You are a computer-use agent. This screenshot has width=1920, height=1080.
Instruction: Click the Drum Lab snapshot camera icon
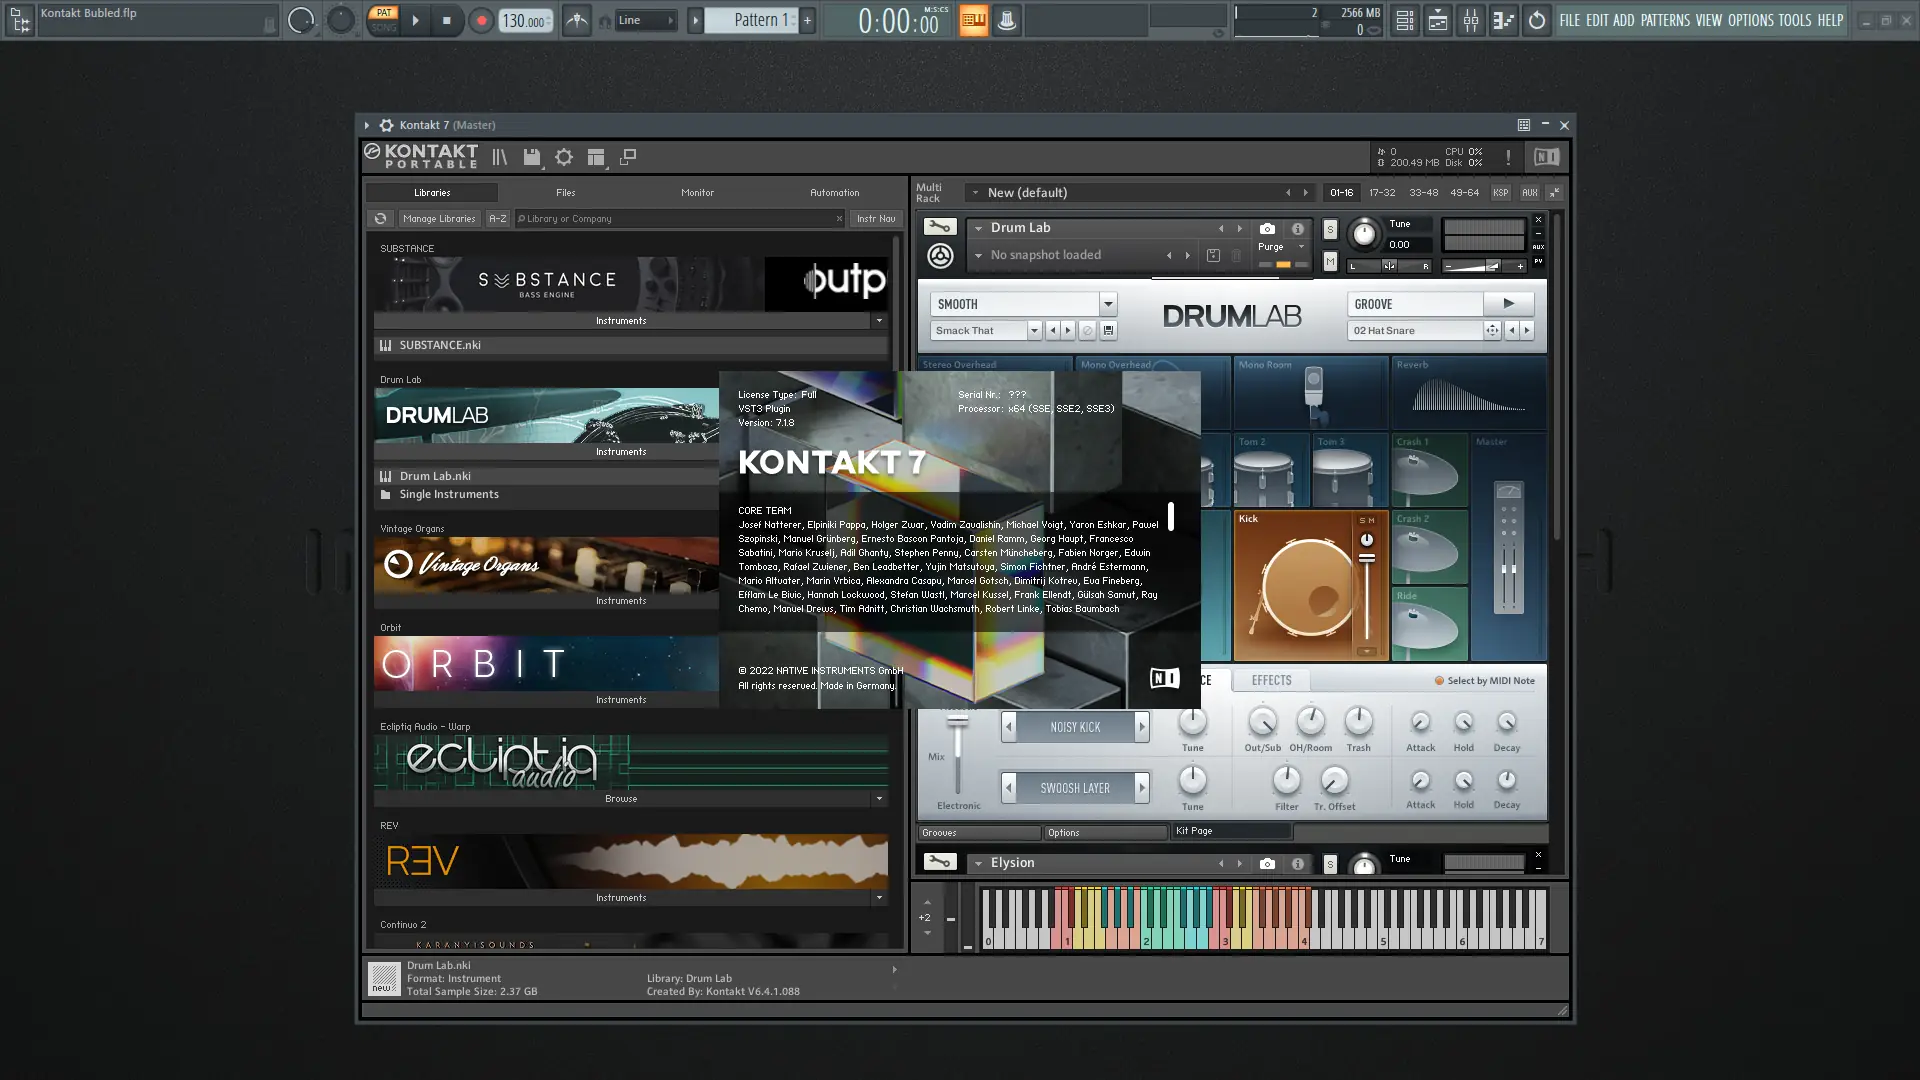(x=1267, y=229)
